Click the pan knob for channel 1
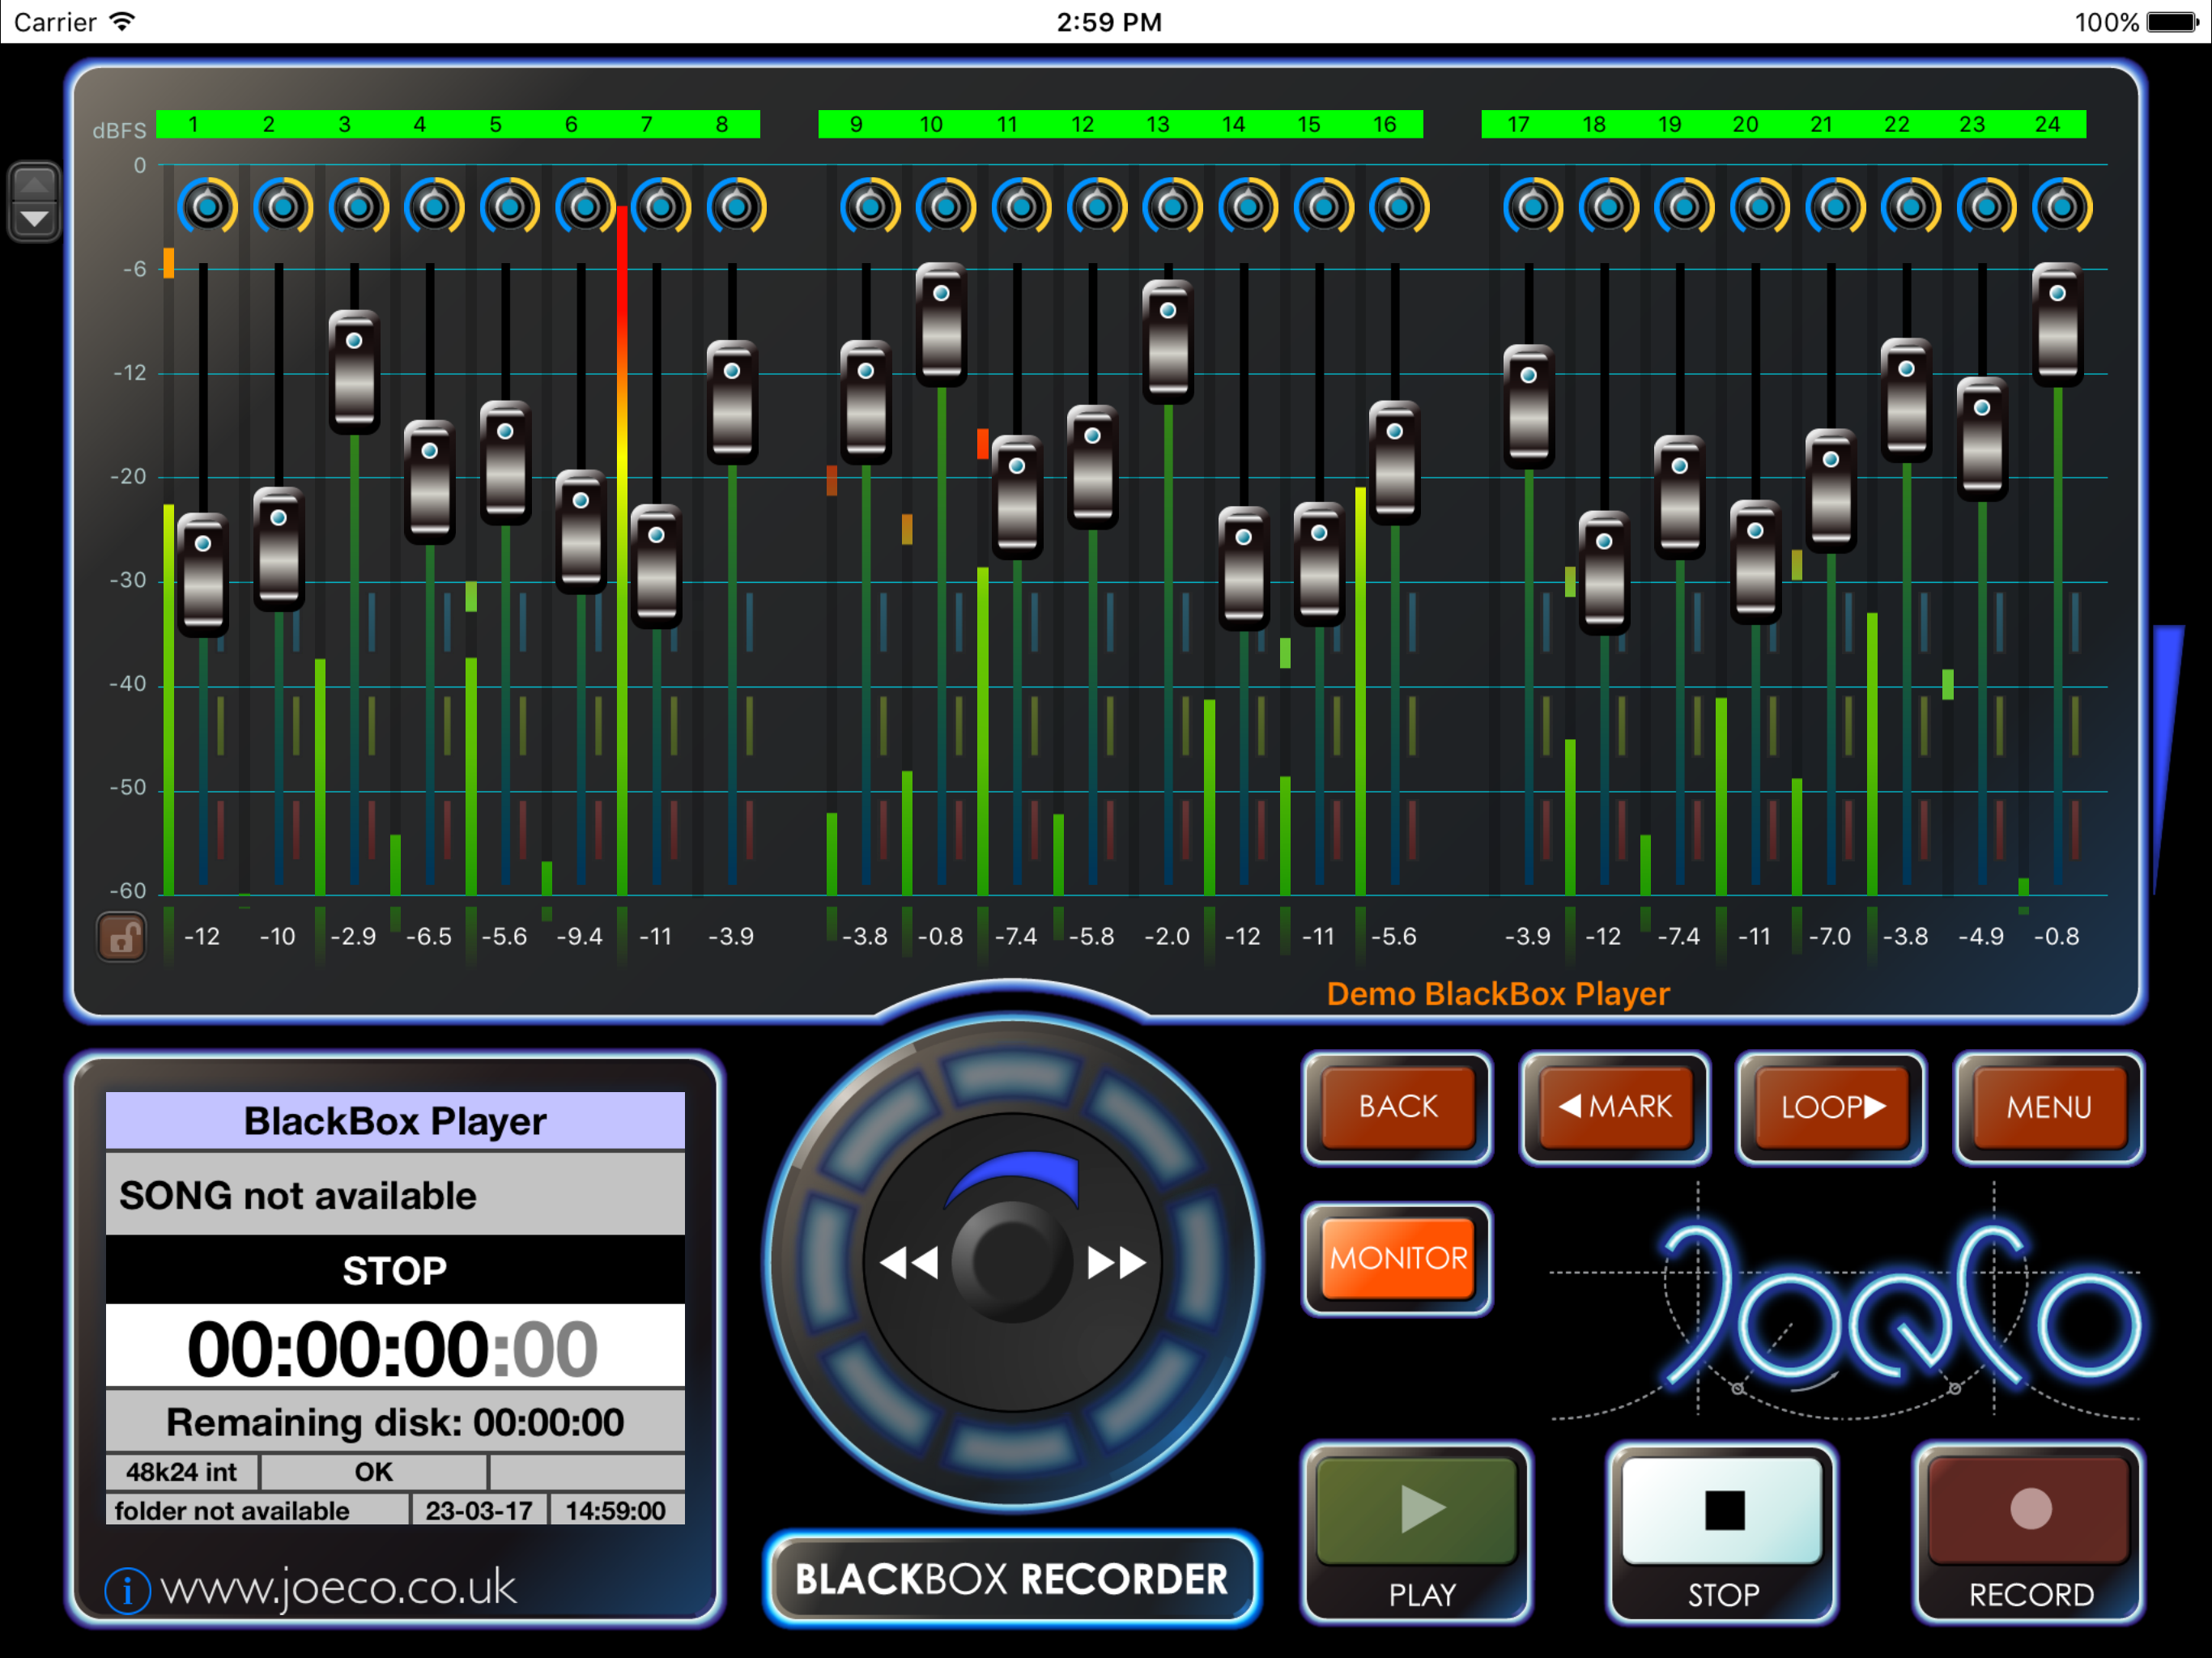 pos(208,207)
